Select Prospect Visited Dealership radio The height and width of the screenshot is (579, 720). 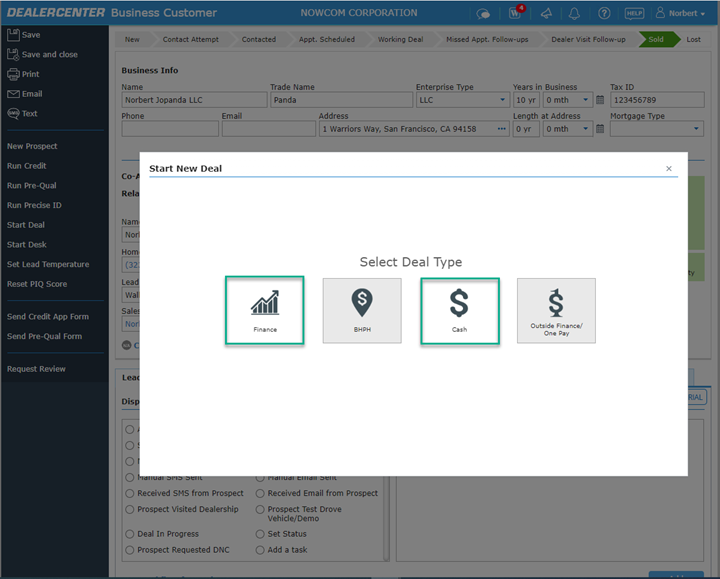click(129, 509)
